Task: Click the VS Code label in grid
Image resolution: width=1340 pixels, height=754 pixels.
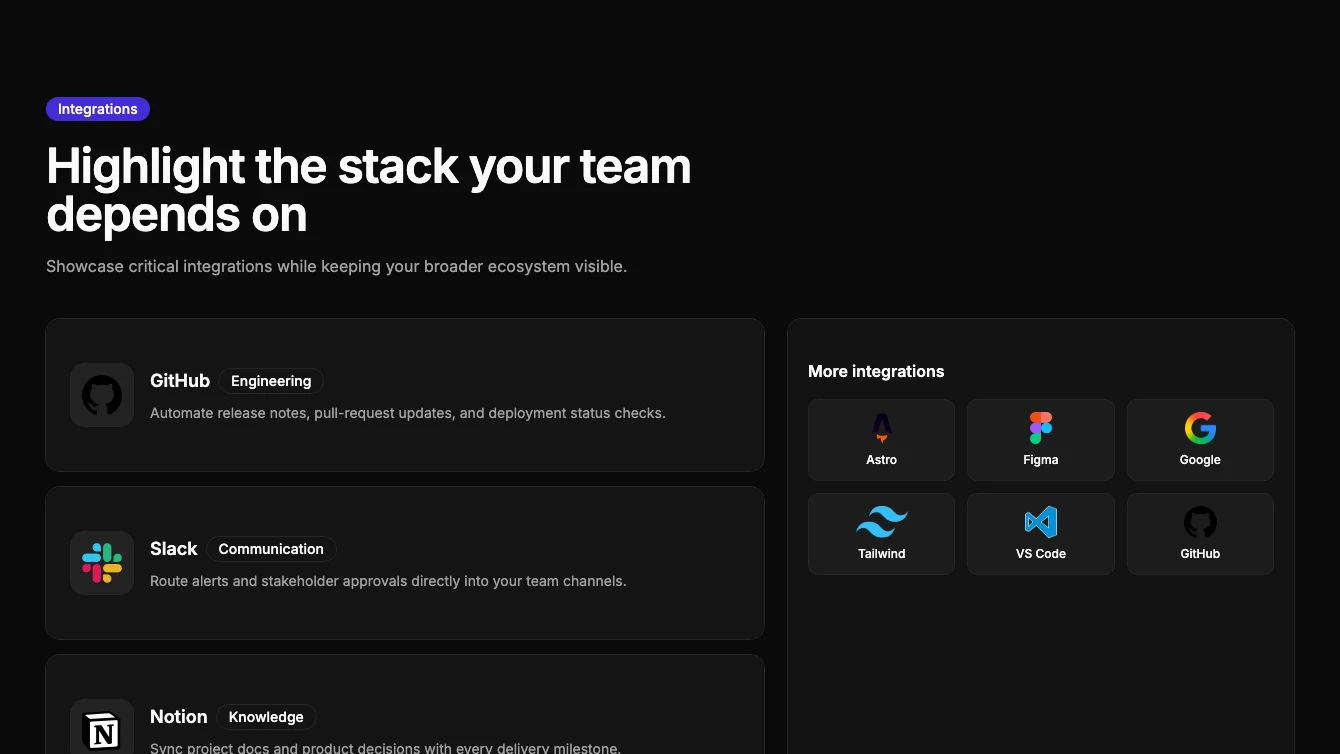Action: click(1040, 554)
